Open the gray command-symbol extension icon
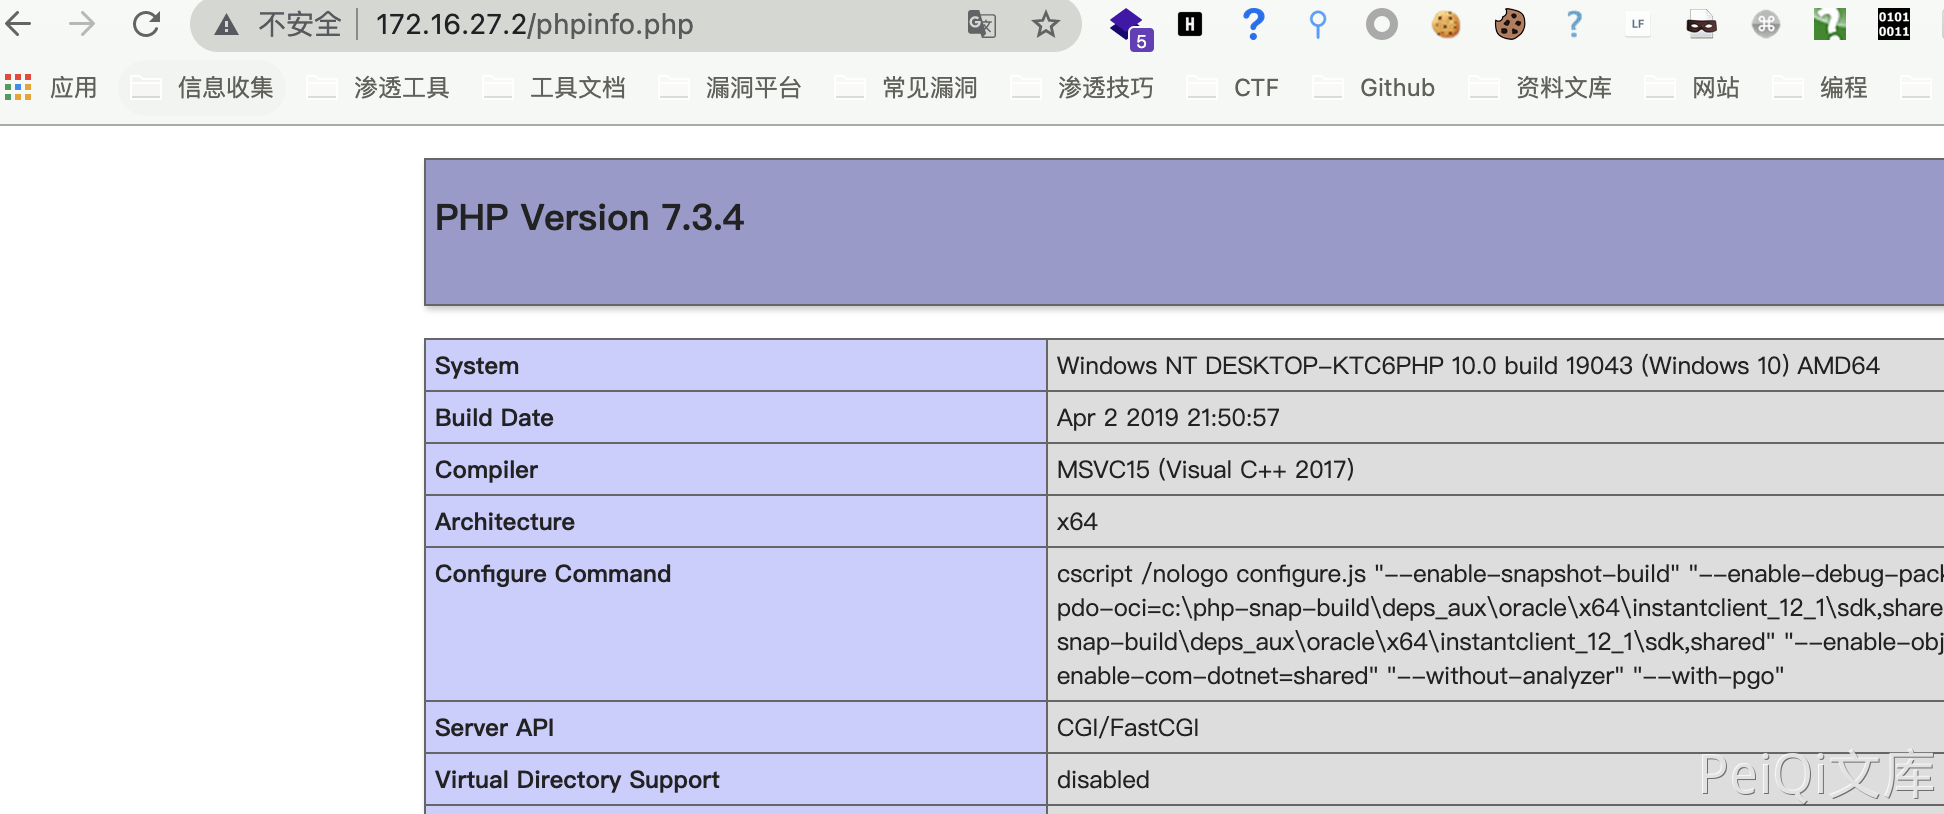Image resolution: width=1944 pixels, height=814 pixels. (1766, 24)
